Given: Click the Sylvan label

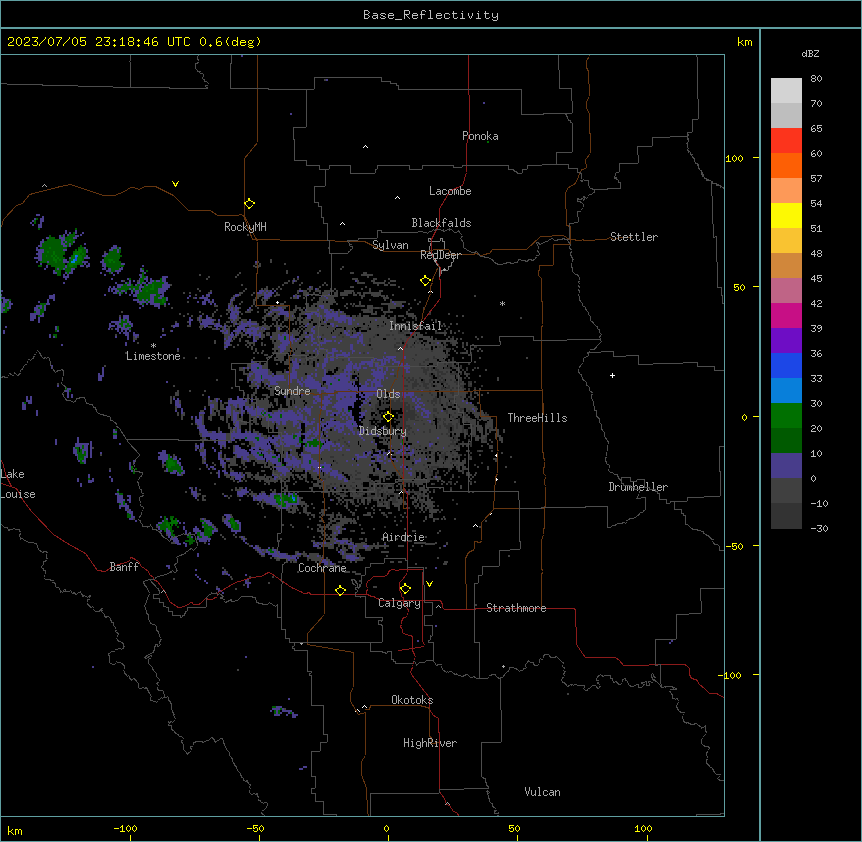Looking at the screenshot, I should (390, 245).
